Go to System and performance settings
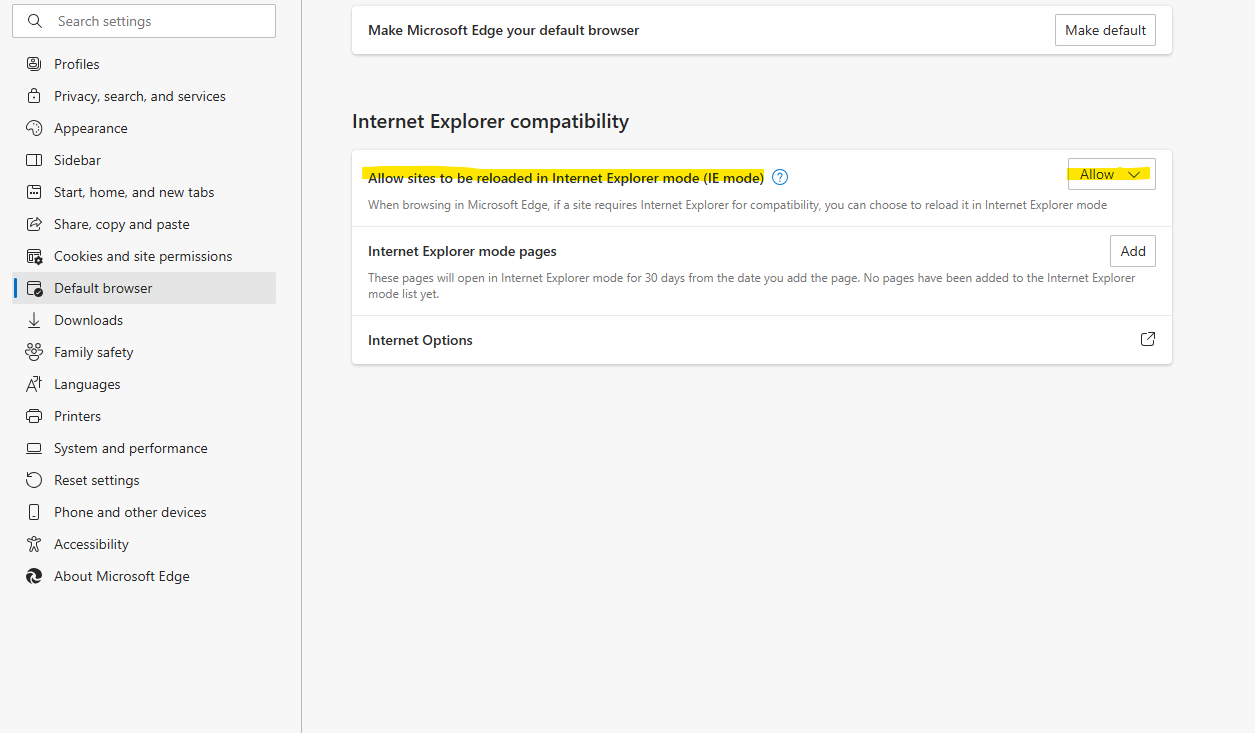 pyautogui.click(x=131, y=448)
